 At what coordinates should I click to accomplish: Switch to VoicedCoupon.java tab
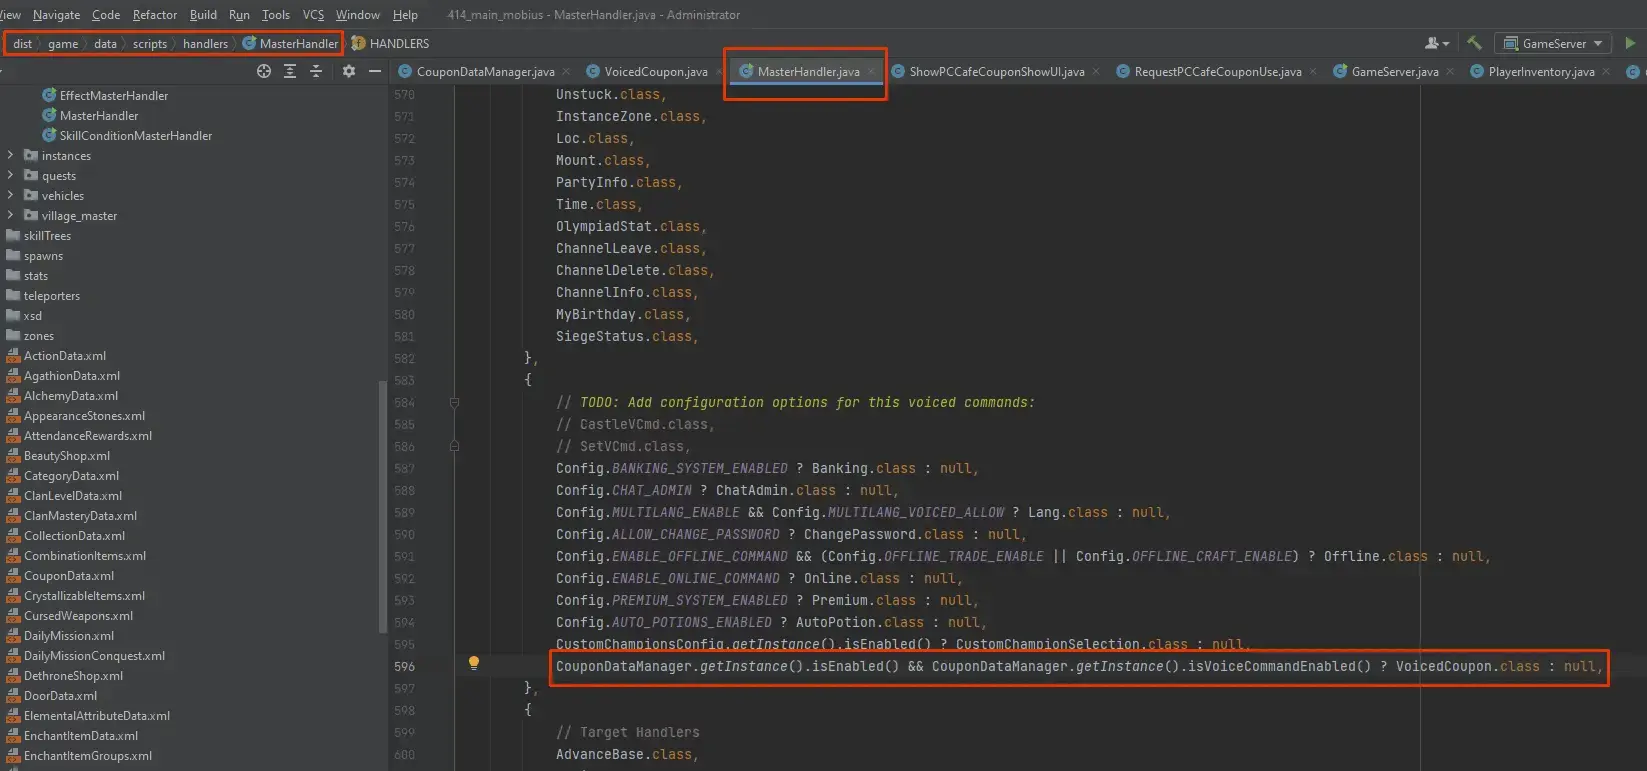pyautogui.click(x=656, y=71)
